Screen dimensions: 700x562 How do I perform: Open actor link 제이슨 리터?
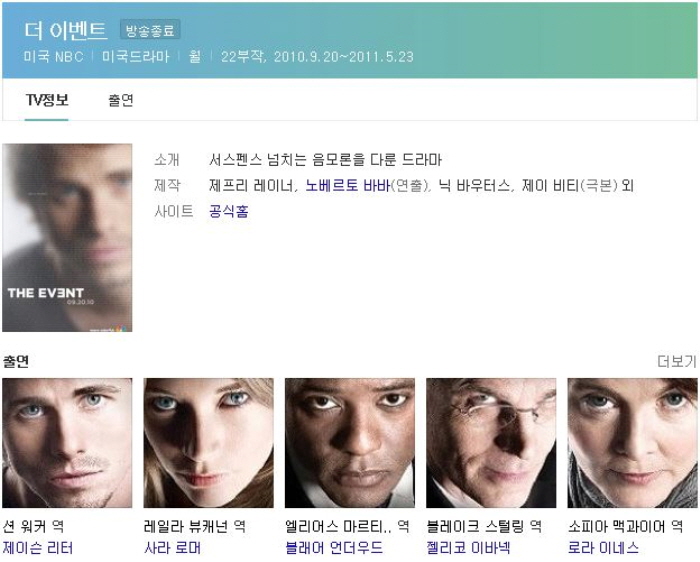[x=38, y=548]
